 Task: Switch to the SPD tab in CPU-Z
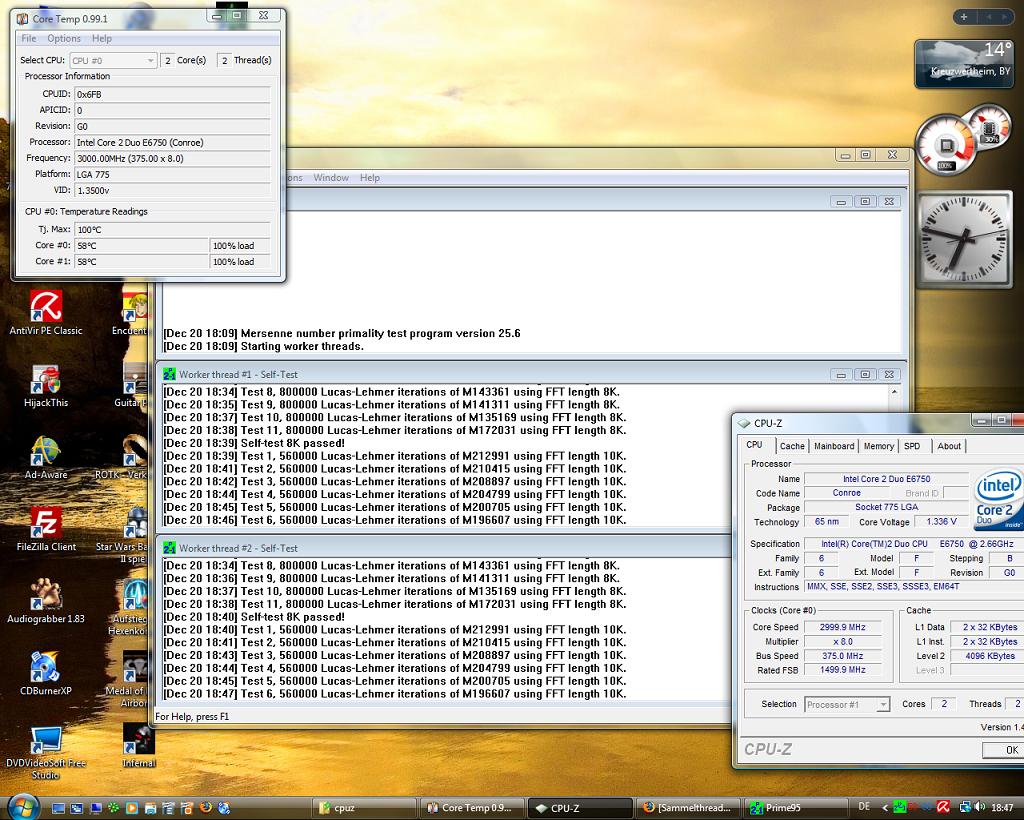click(912, 446)
